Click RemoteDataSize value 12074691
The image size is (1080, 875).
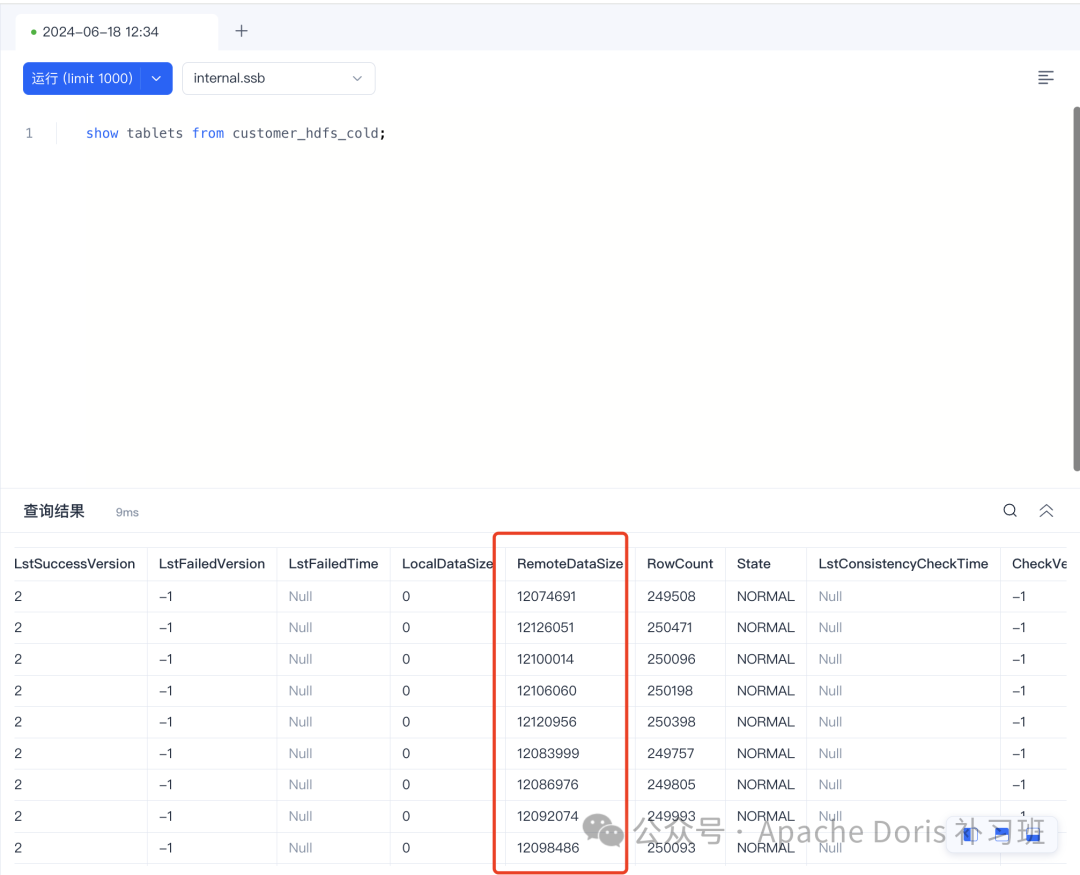click(546, 596)
